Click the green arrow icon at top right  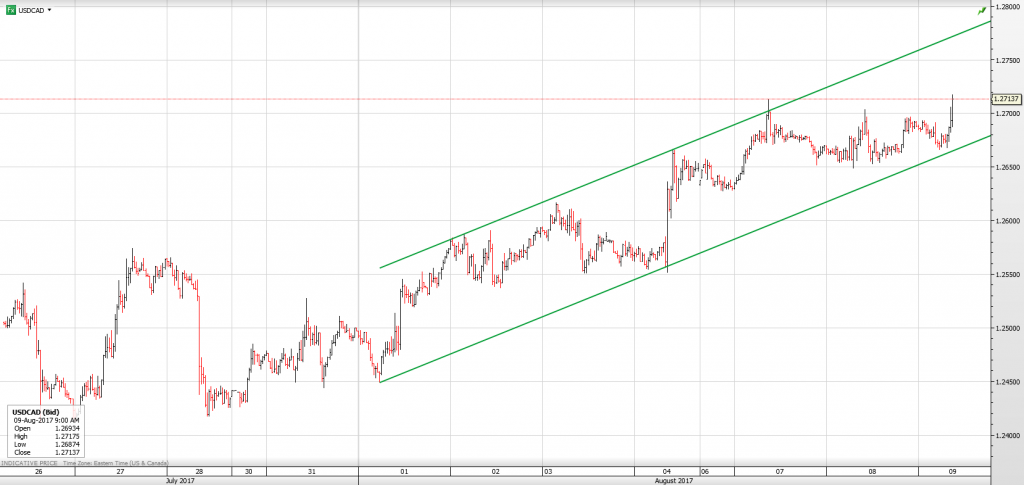tap(981, 10)
